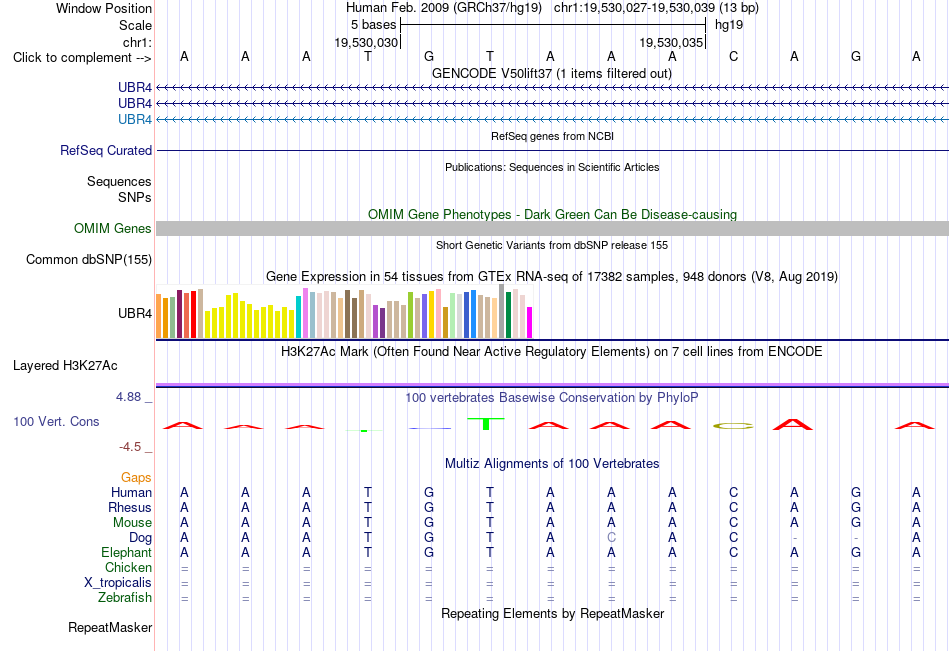
Task: Click the 19,530,030 coordinate label
Action: point(366,42)
